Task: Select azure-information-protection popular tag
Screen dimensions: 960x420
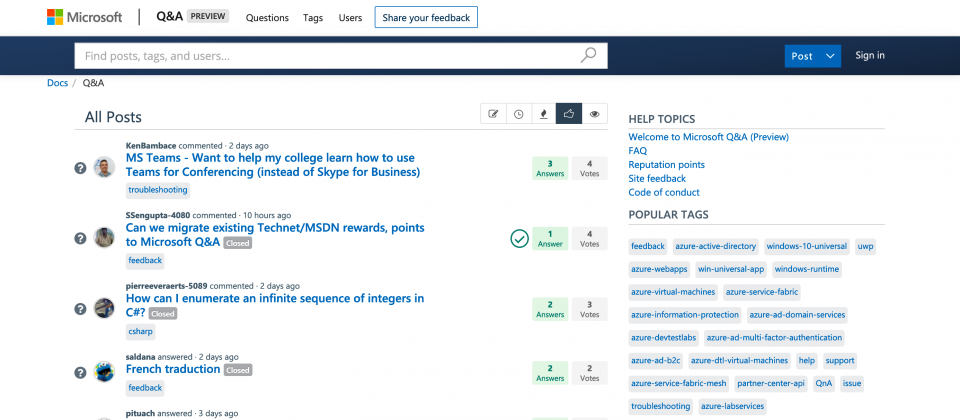Action: (x=685, y=315)
